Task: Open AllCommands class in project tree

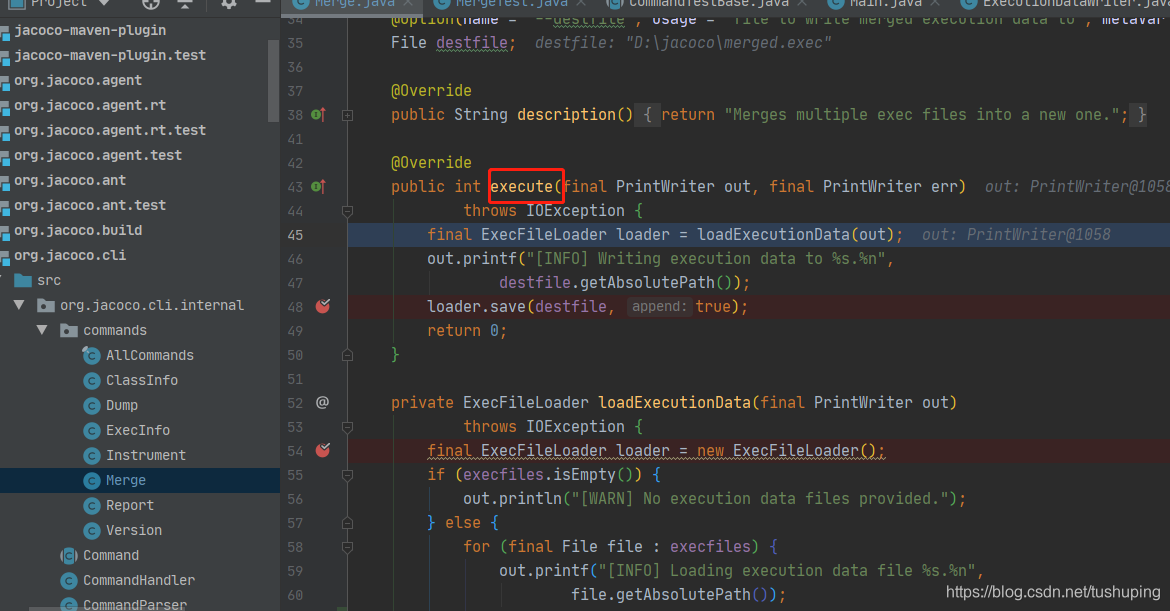Action: click(149, 355)
